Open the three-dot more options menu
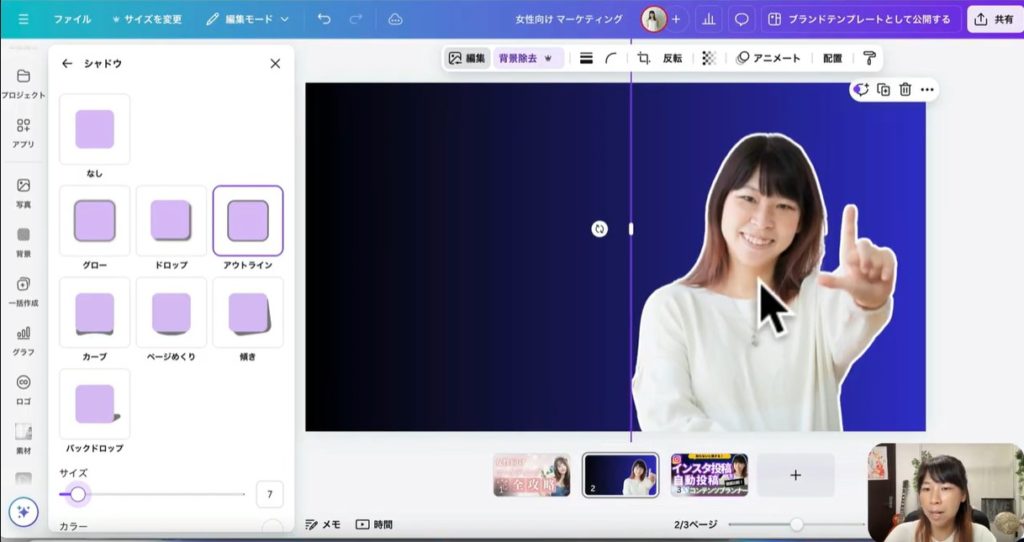Image resolution: width=1024 pixels, height=542 pixels. [927, 90]
